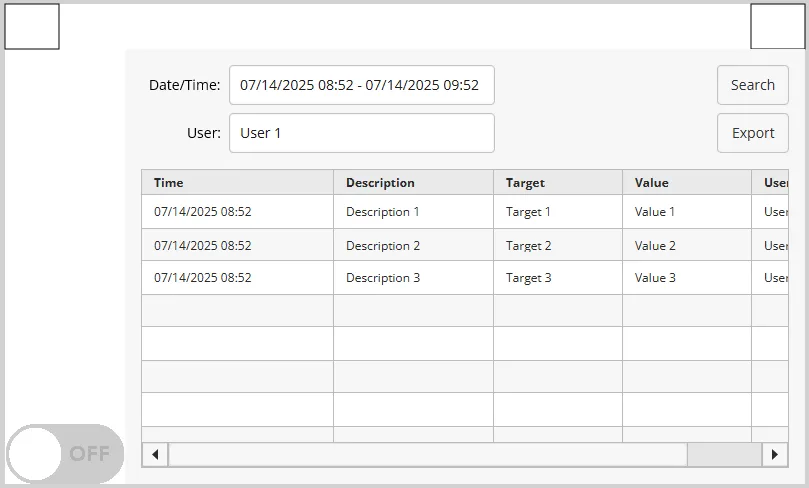This screenshot has width=809, height=488.
Task: Click the empty top-left square box
Action: [32, 27]
